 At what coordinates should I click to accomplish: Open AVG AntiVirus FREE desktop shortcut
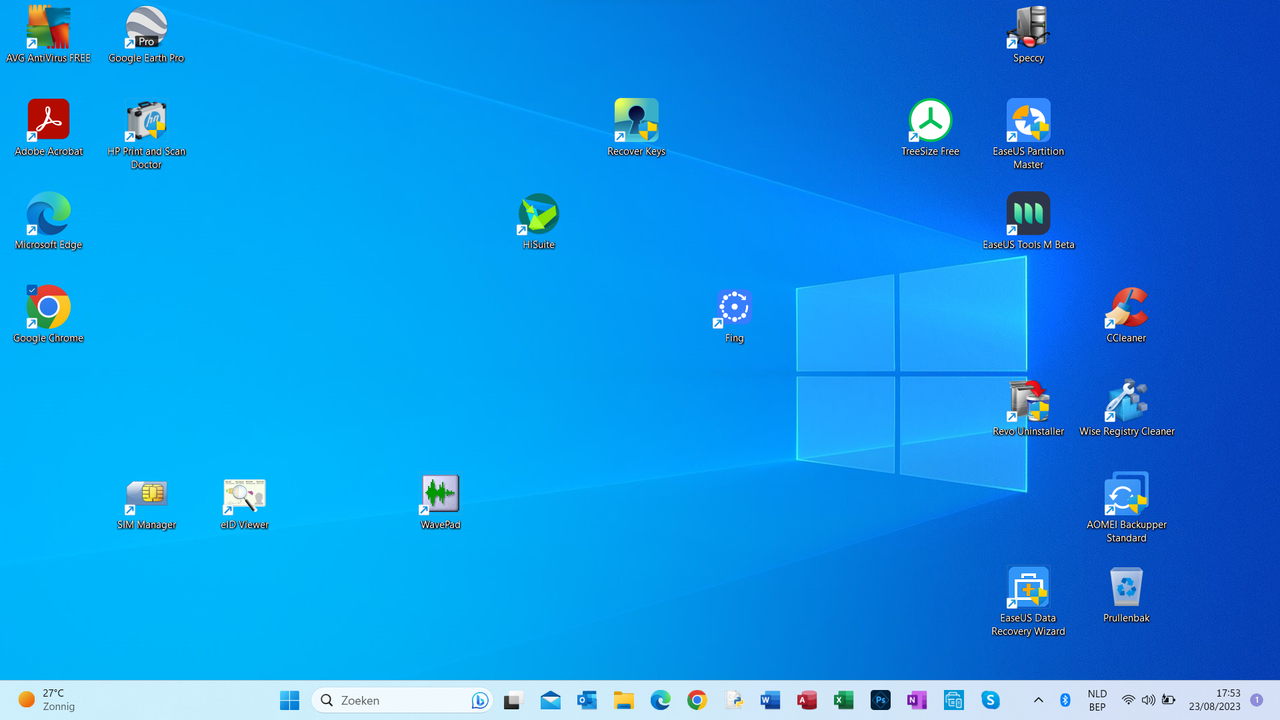48,34
